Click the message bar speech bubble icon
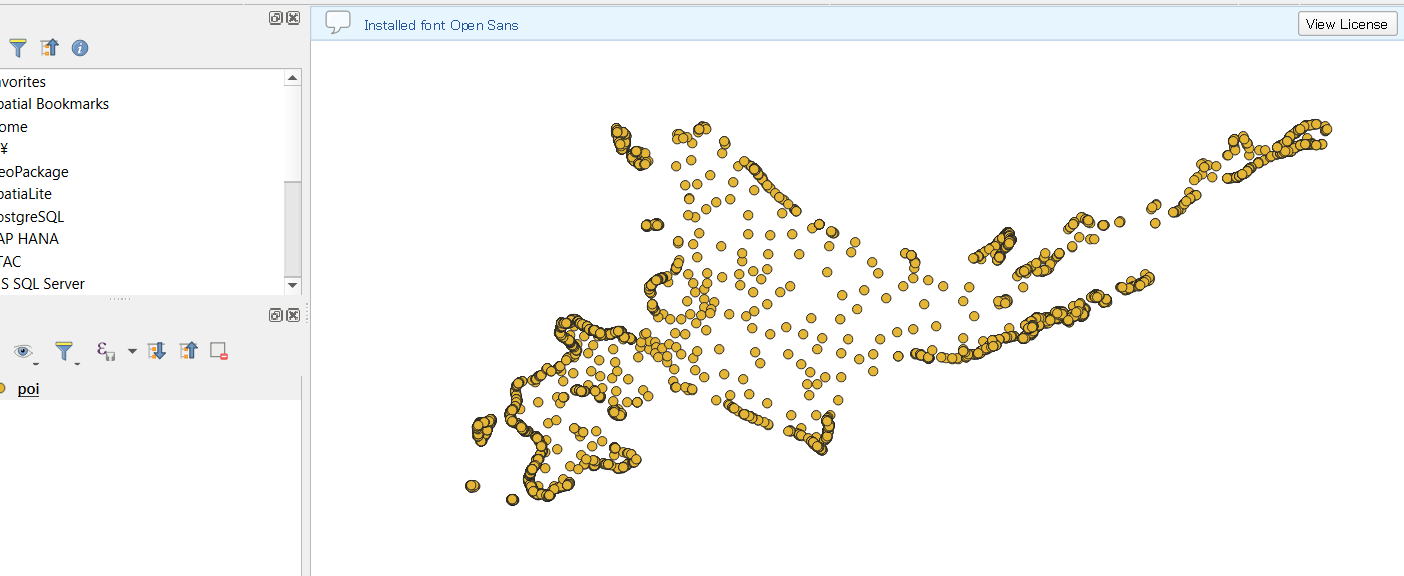Viewport: 1404px width, 576px height. [338, 23]
